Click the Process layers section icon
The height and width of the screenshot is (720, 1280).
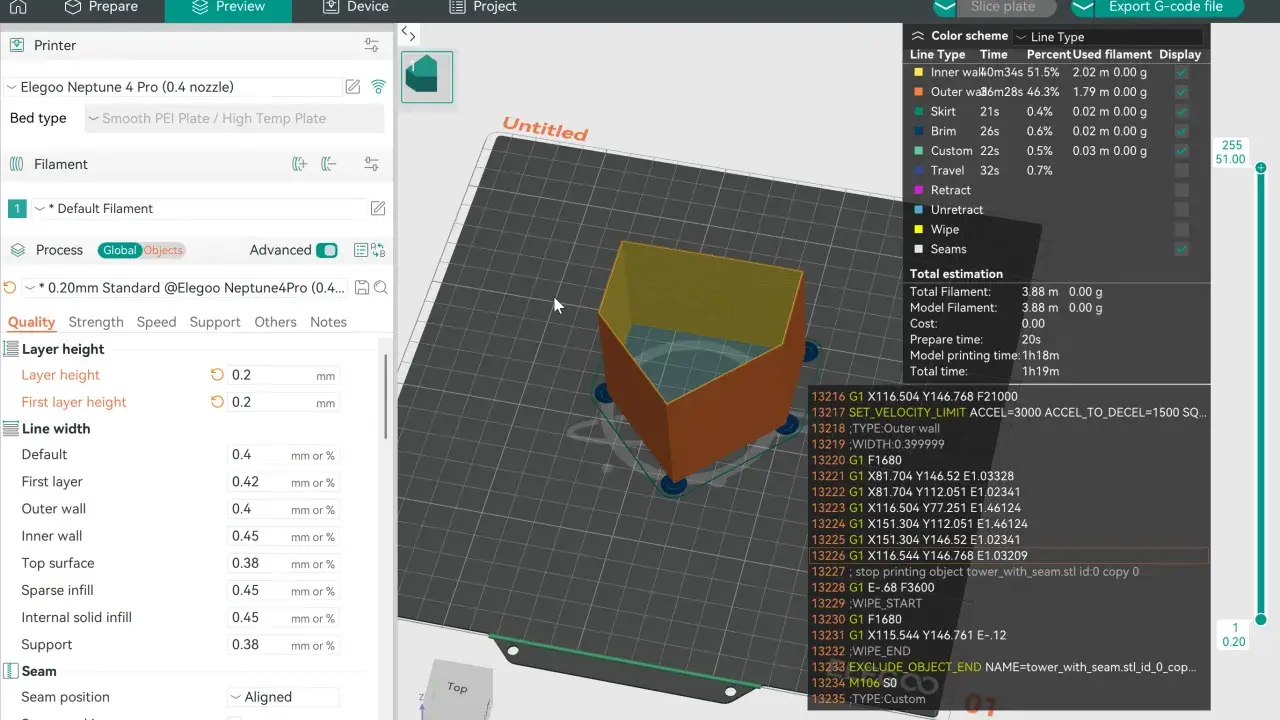pyautogui.click(x=17, y=250)
